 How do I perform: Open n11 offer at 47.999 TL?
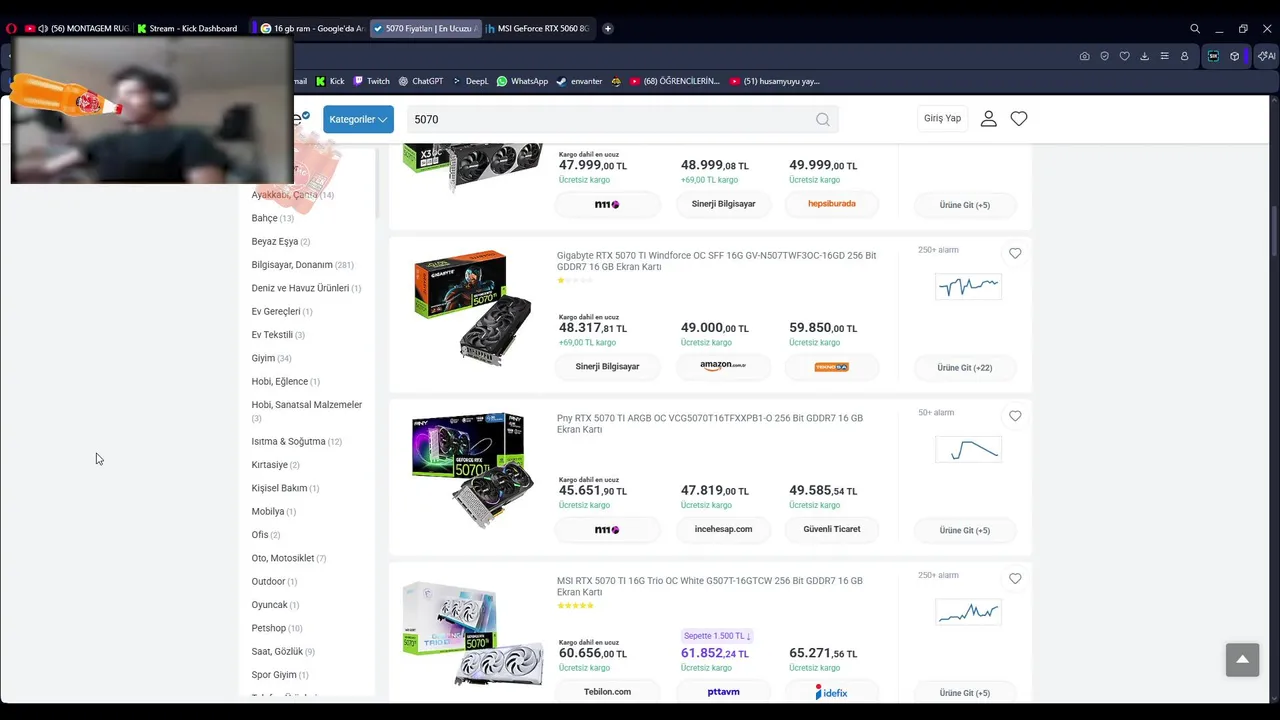click(x=607, y=204)
